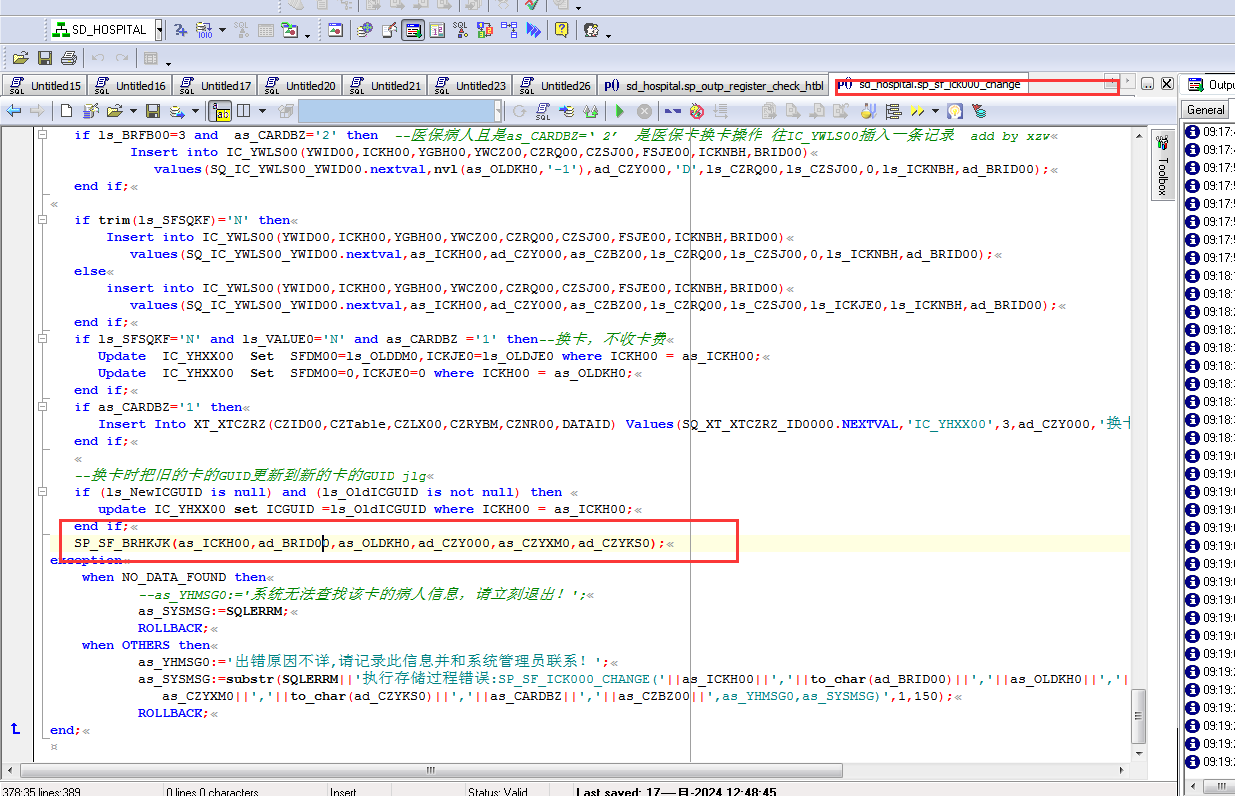Click the new blank document icon
1235x796 pixels.
[x=66, y=111]
